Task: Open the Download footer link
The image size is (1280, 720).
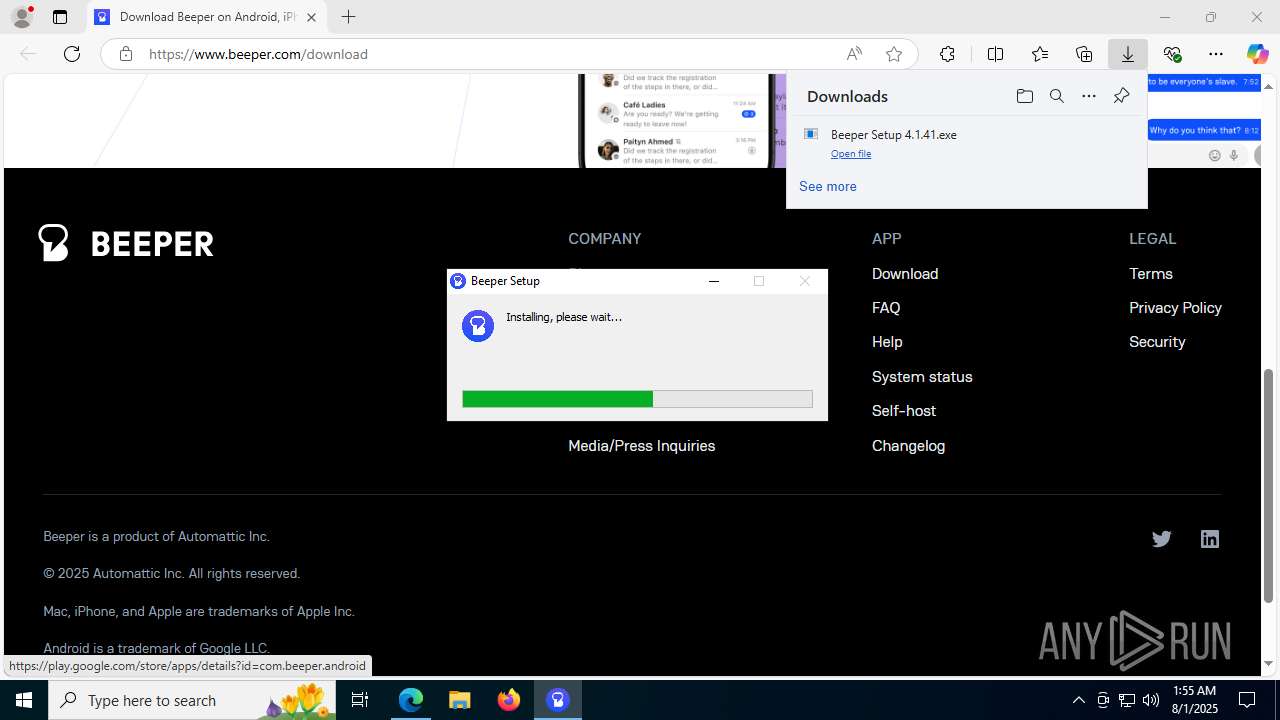Action: 905,274
